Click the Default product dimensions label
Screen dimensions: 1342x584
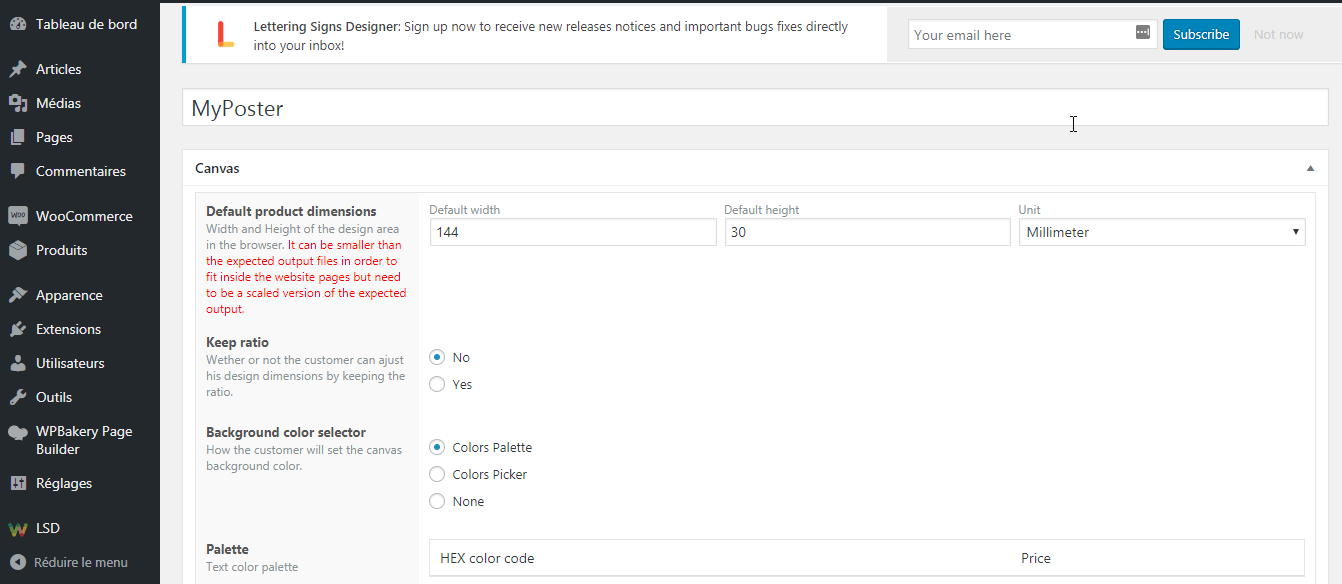point(291,211)
